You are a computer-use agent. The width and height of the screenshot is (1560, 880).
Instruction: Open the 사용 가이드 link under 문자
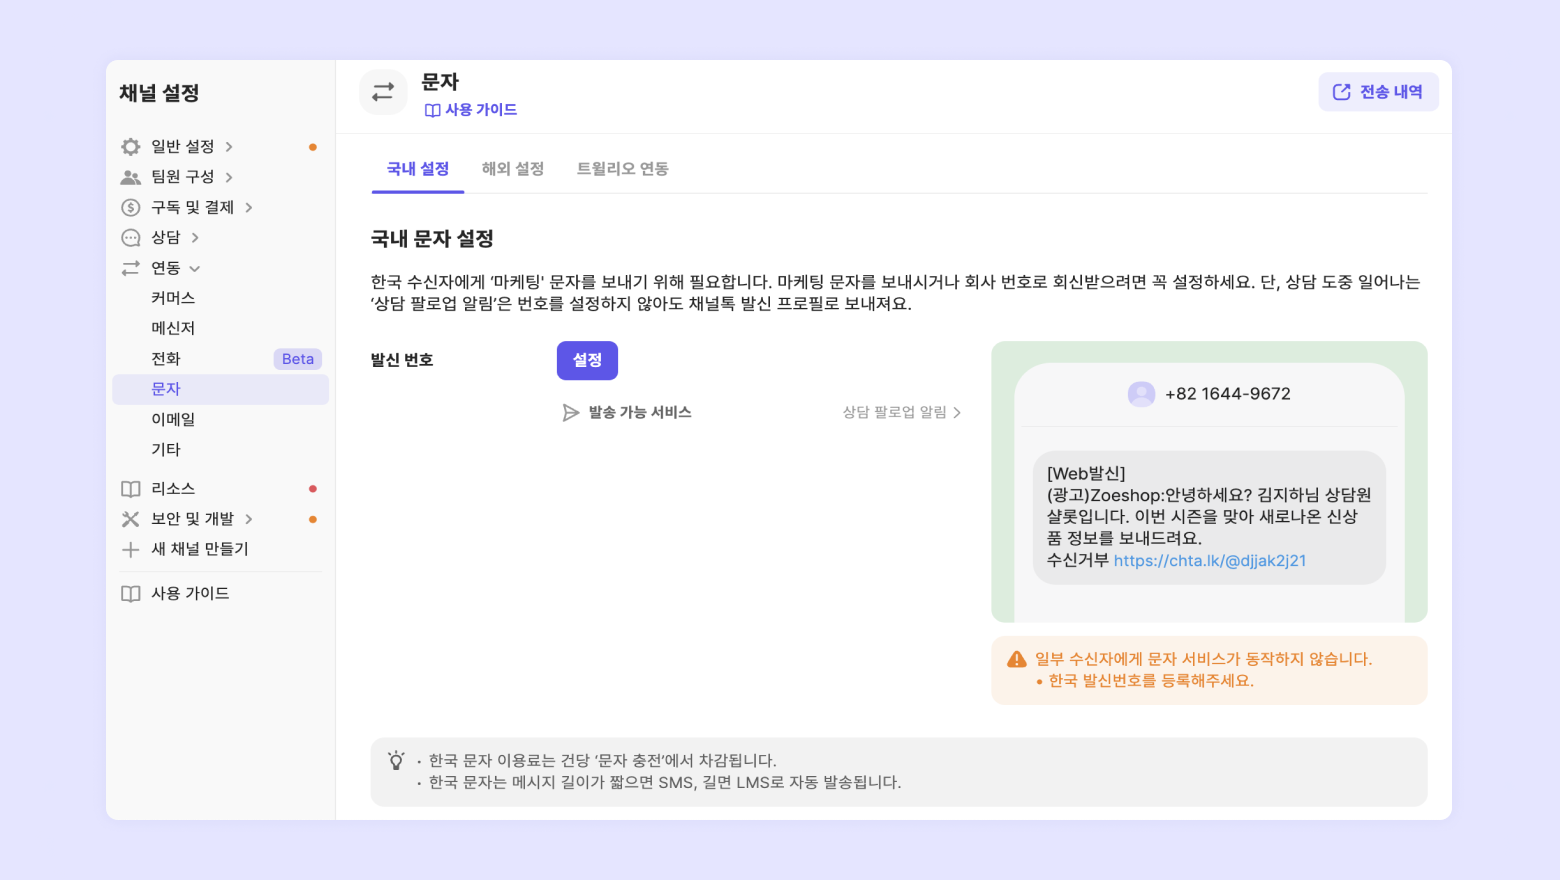[471, 110]
